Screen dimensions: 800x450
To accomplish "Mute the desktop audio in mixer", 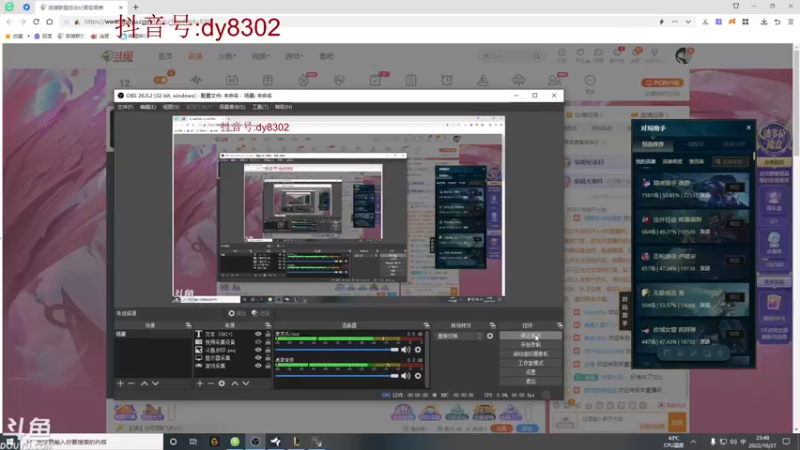I will point(406,376).
